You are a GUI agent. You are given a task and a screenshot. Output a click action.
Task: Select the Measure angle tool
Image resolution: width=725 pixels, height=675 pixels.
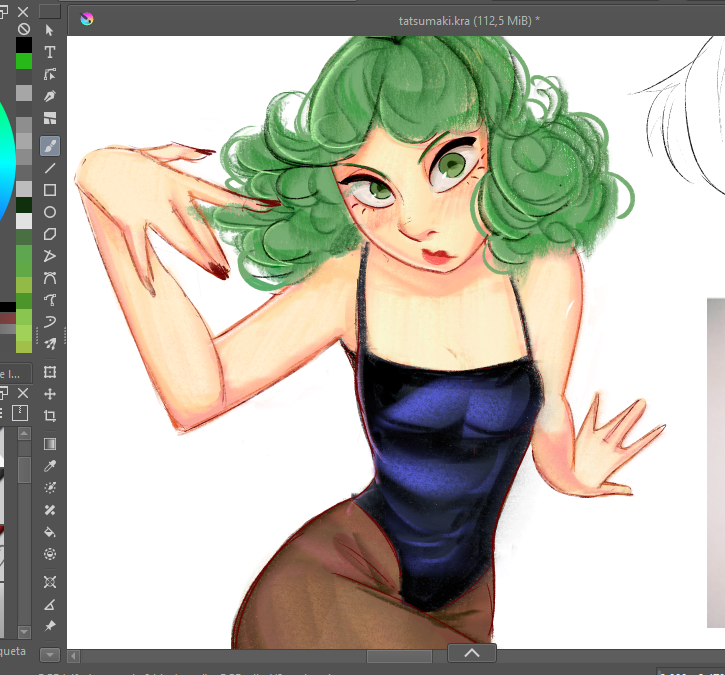(49, 604)
